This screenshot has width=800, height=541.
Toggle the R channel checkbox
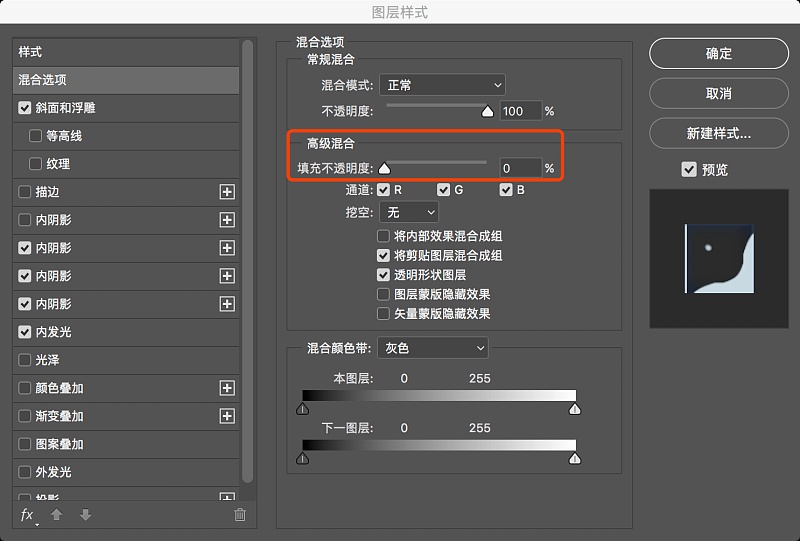click(x=383, y=190)
